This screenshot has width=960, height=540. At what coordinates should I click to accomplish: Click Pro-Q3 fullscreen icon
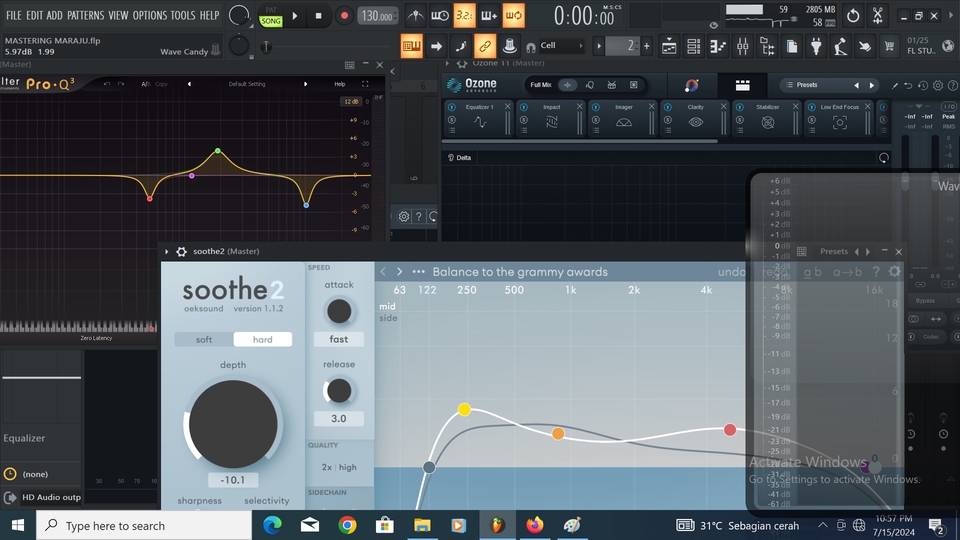[x=365, y=84]
